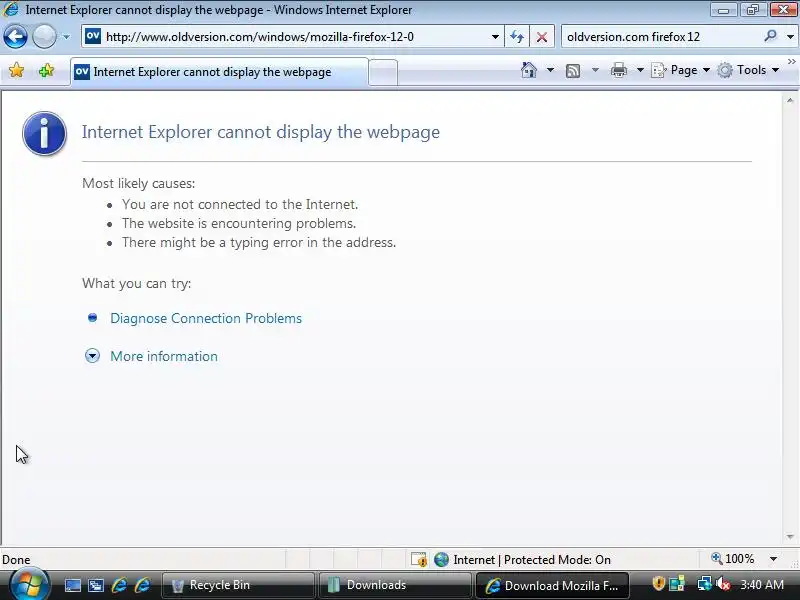
Task: Click the zoom level 100% button
Action: point(733,559)
